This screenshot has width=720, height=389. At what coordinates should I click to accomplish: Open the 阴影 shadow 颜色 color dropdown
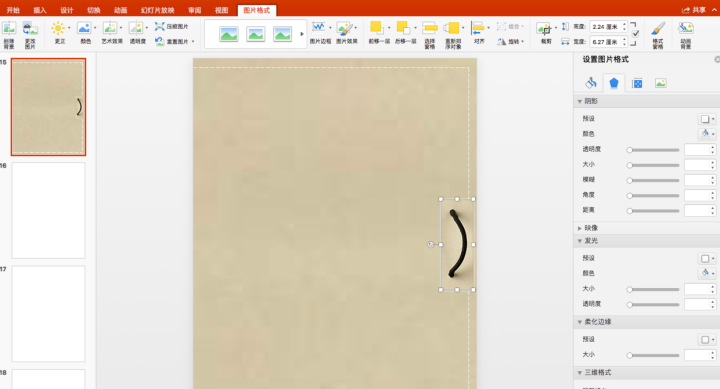tap(707, 134)
